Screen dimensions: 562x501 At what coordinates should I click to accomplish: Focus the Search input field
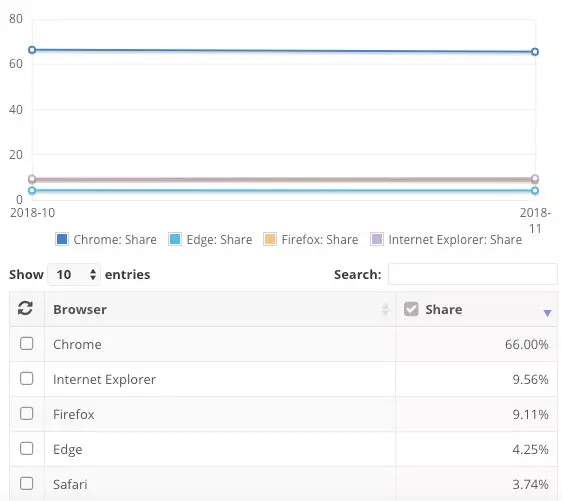(472, 274)
